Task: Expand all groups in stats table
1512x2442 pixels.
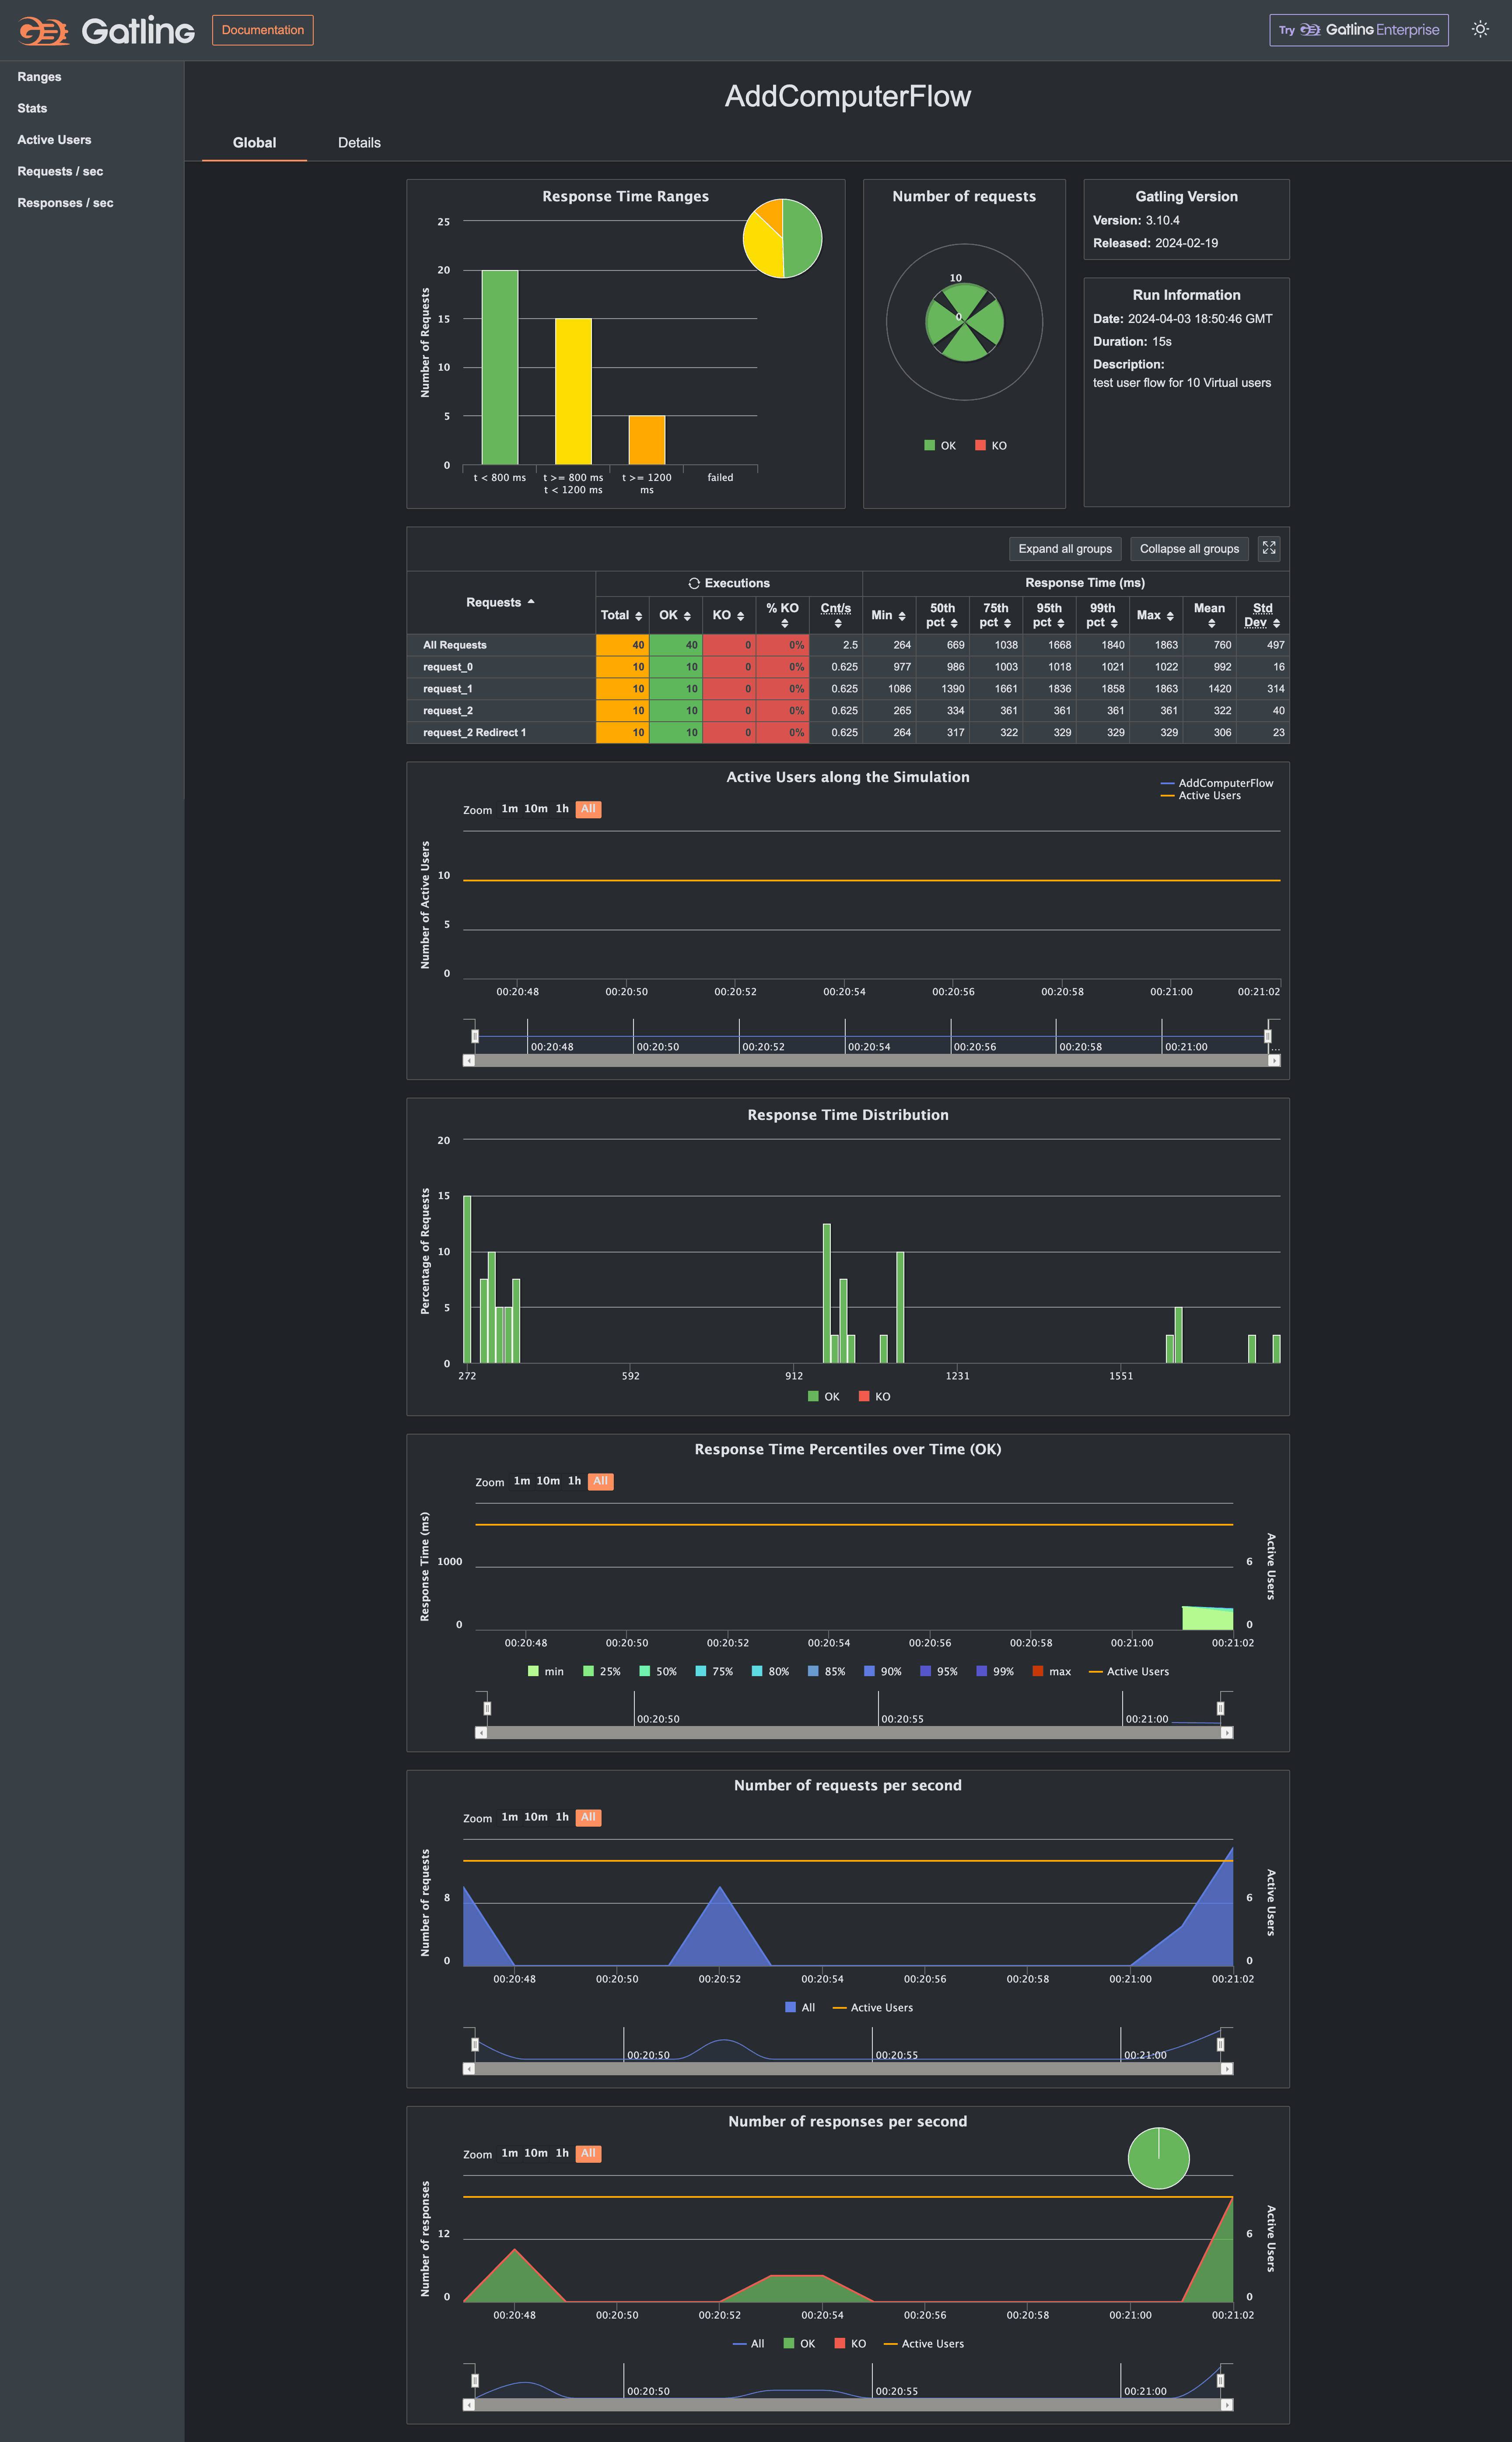Action: (1065, 548)
